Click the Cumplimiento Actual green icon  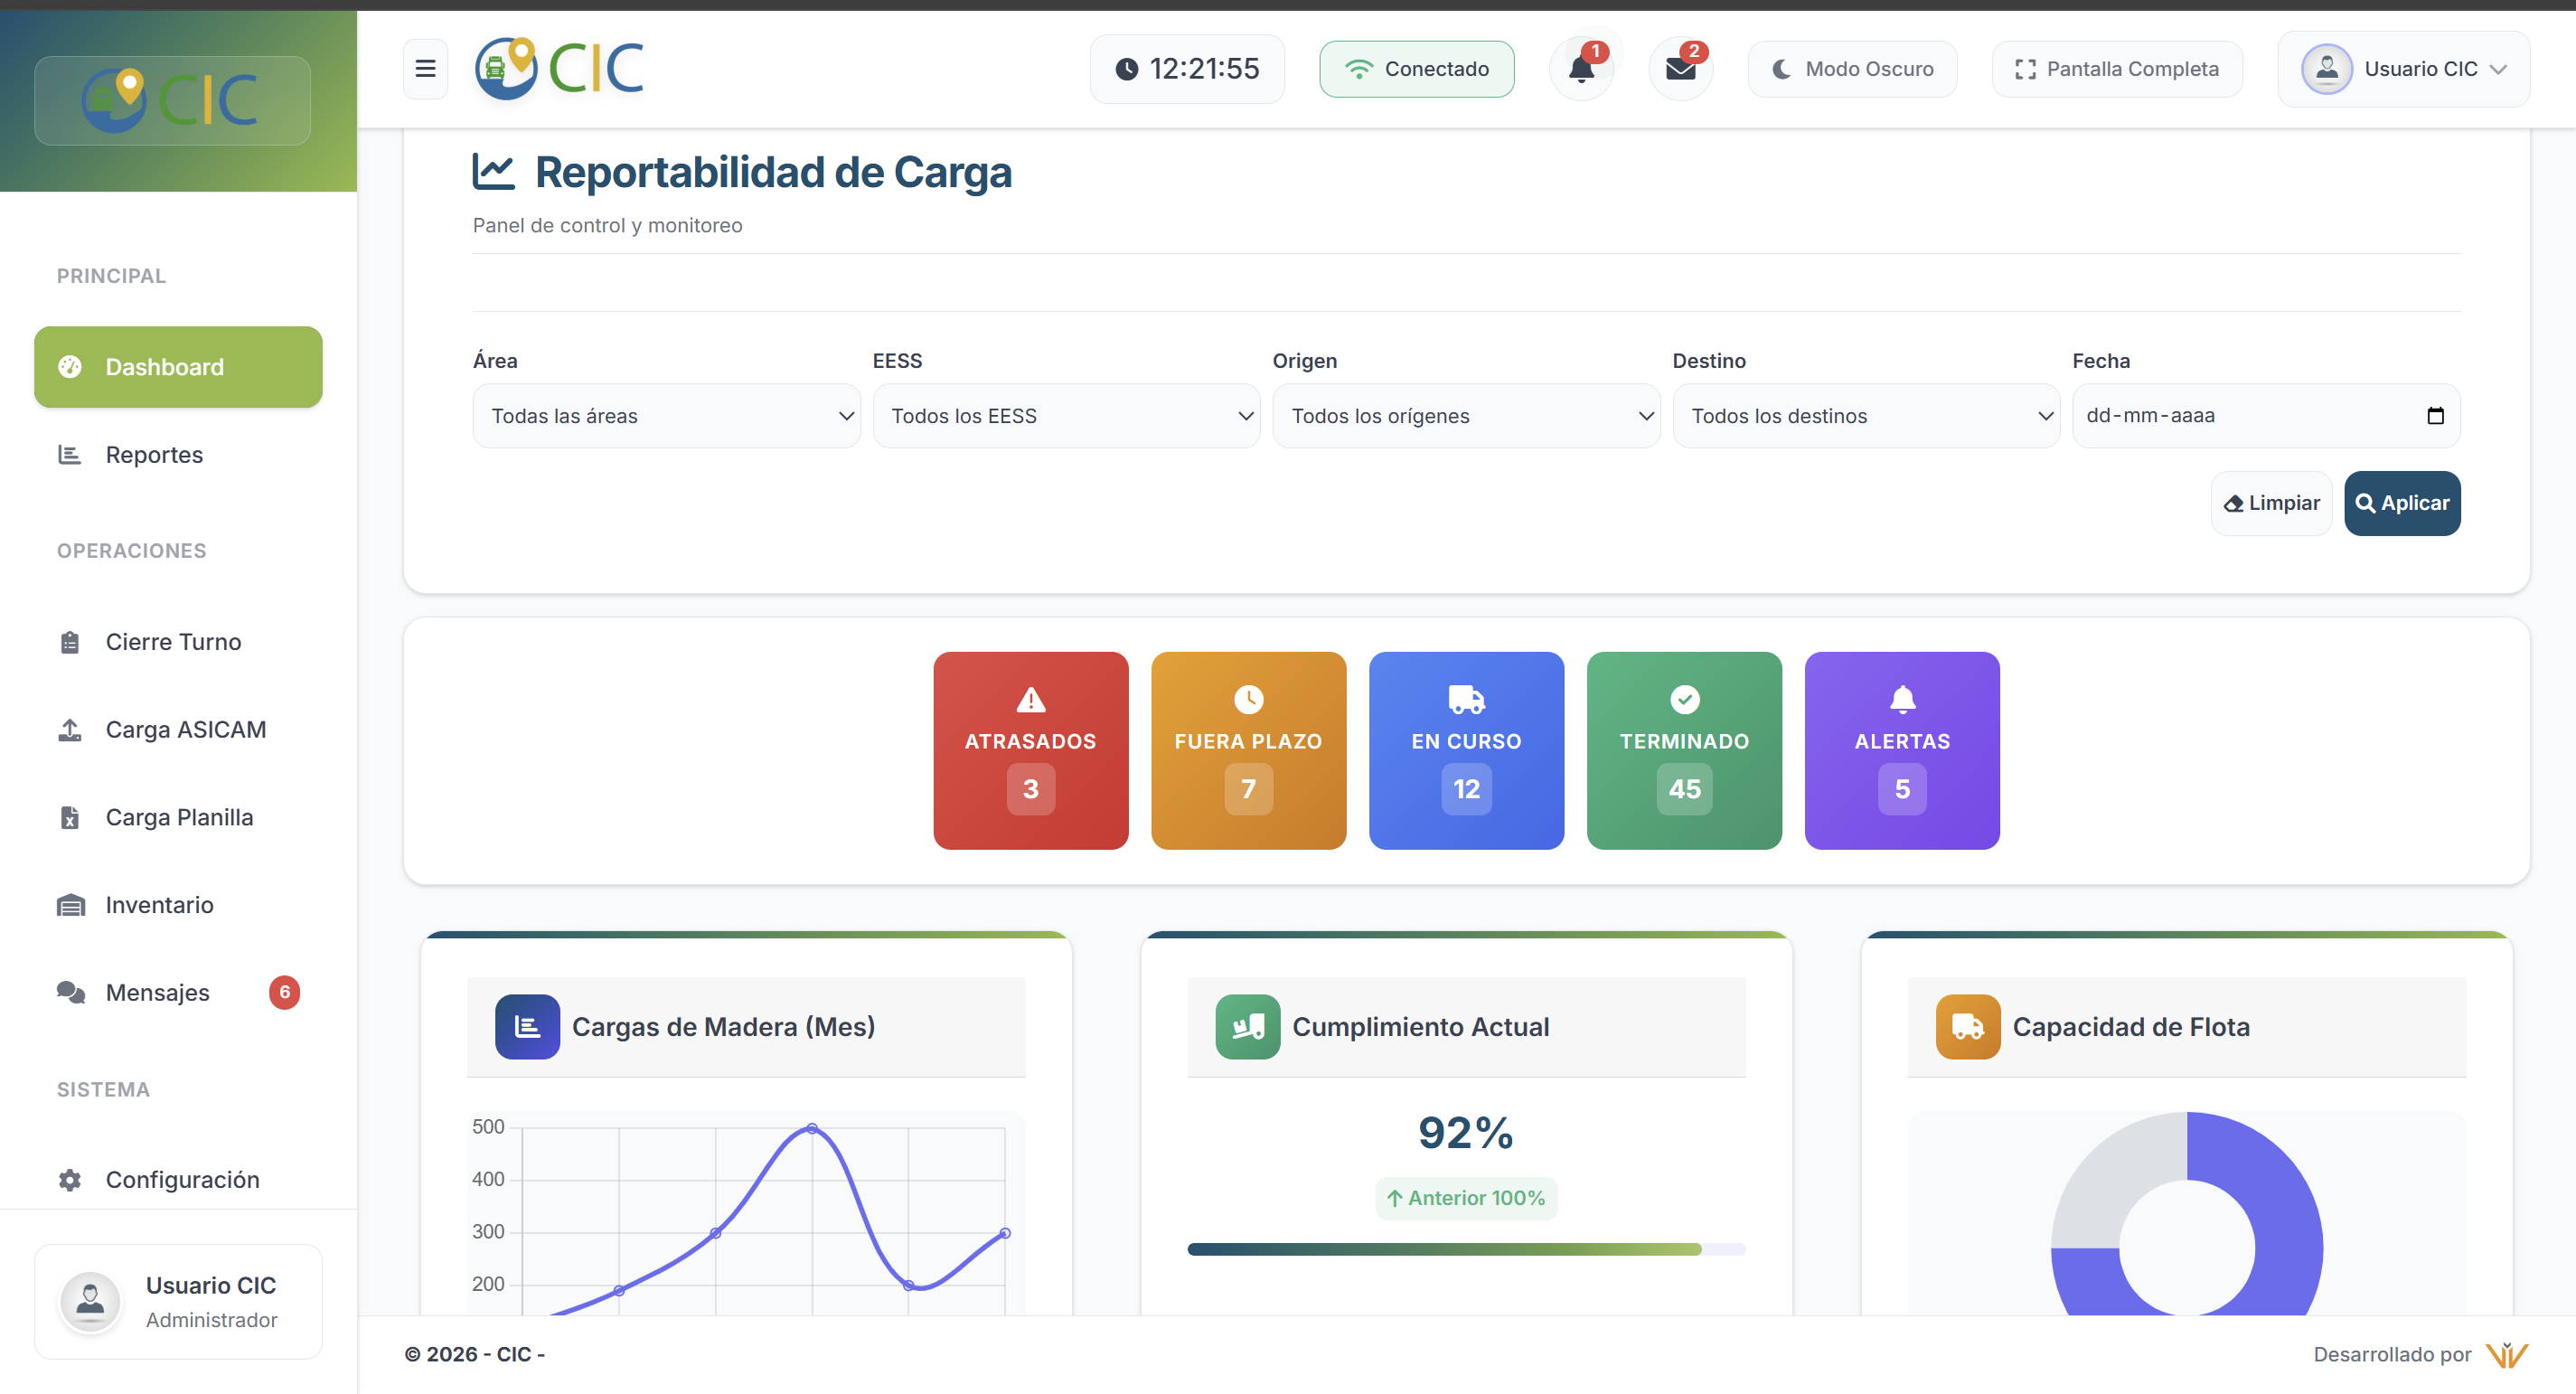pyautogui.click(x=1247, y=1026)
